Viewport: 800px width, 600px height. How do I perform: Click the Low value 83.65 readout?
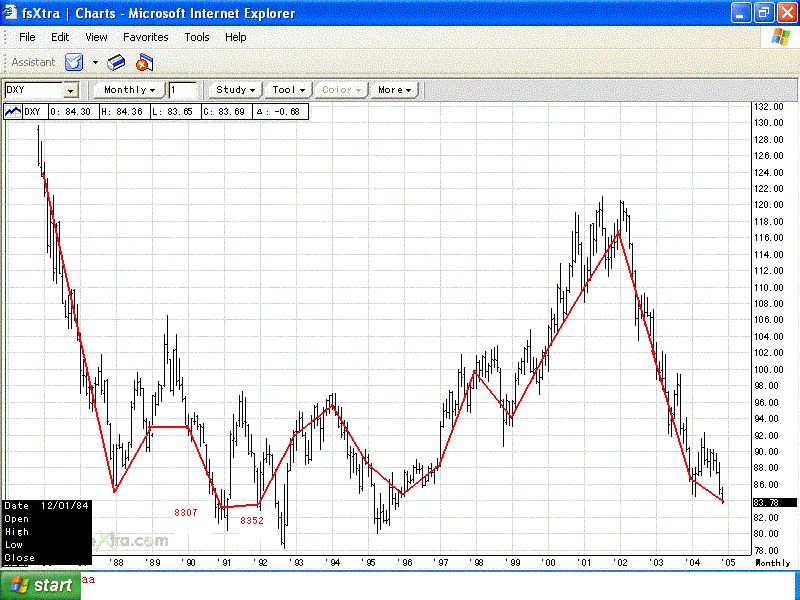click(x=176, y=112)
